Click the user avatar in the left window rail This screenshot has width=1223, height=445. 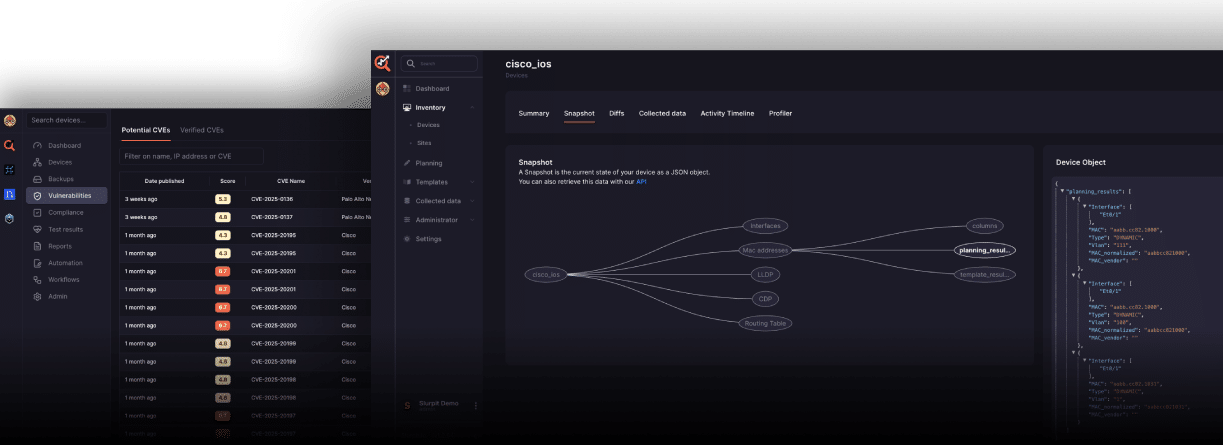[x=10, y=122]
